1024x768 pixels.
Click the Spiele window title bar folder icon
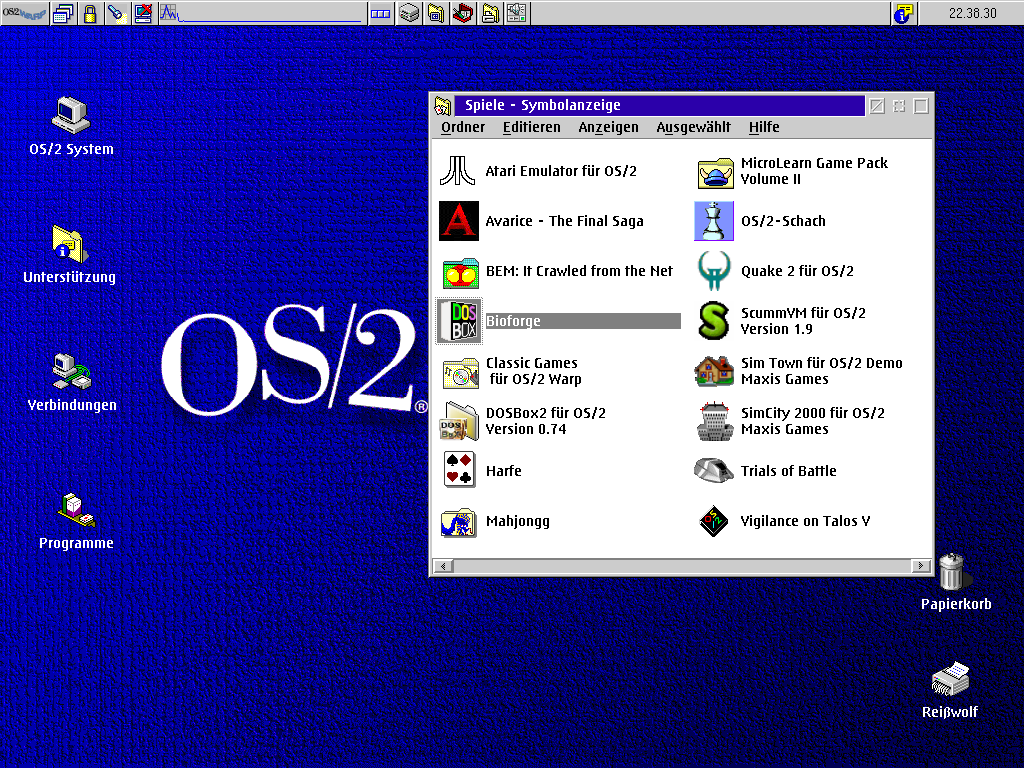443,106
